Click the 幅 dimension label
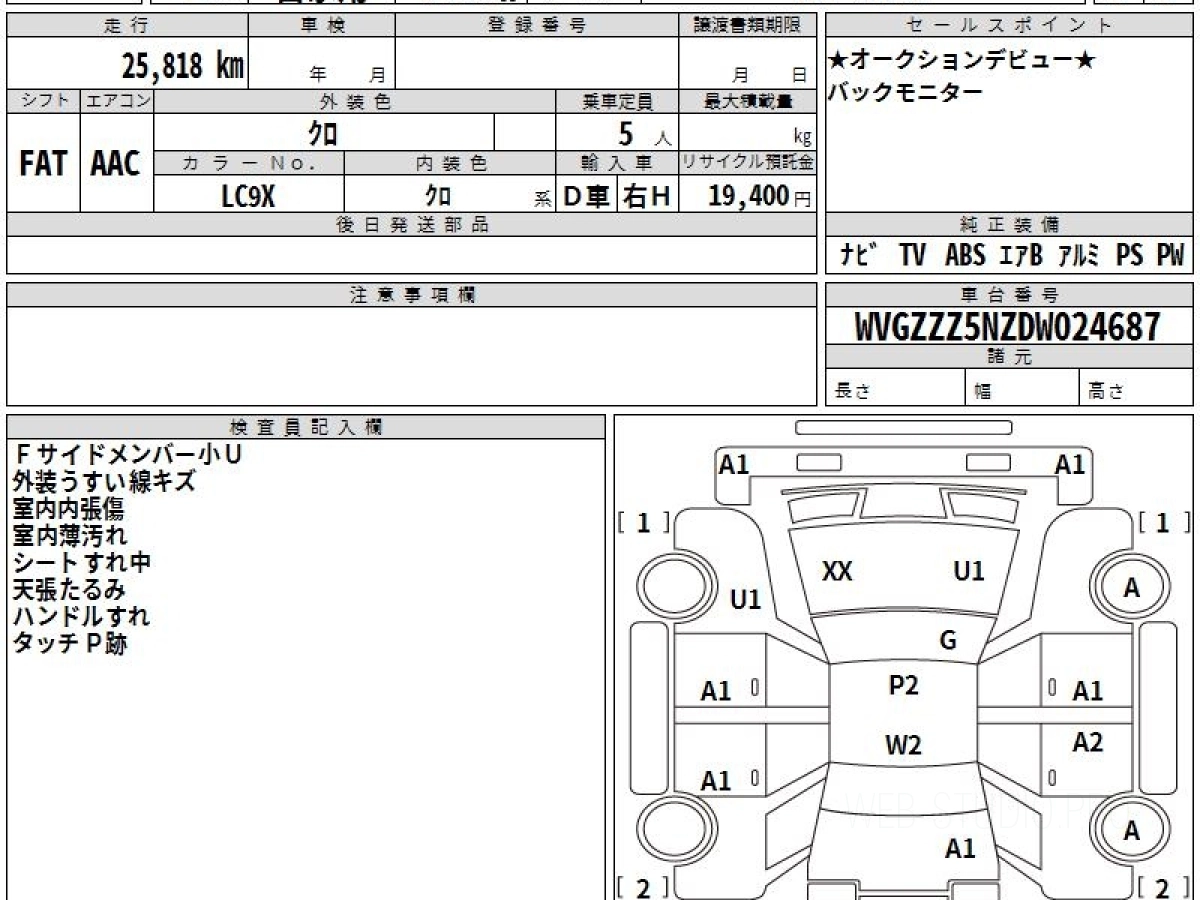The height and width of the screenshot is (900, 1200). click(982, 393)
